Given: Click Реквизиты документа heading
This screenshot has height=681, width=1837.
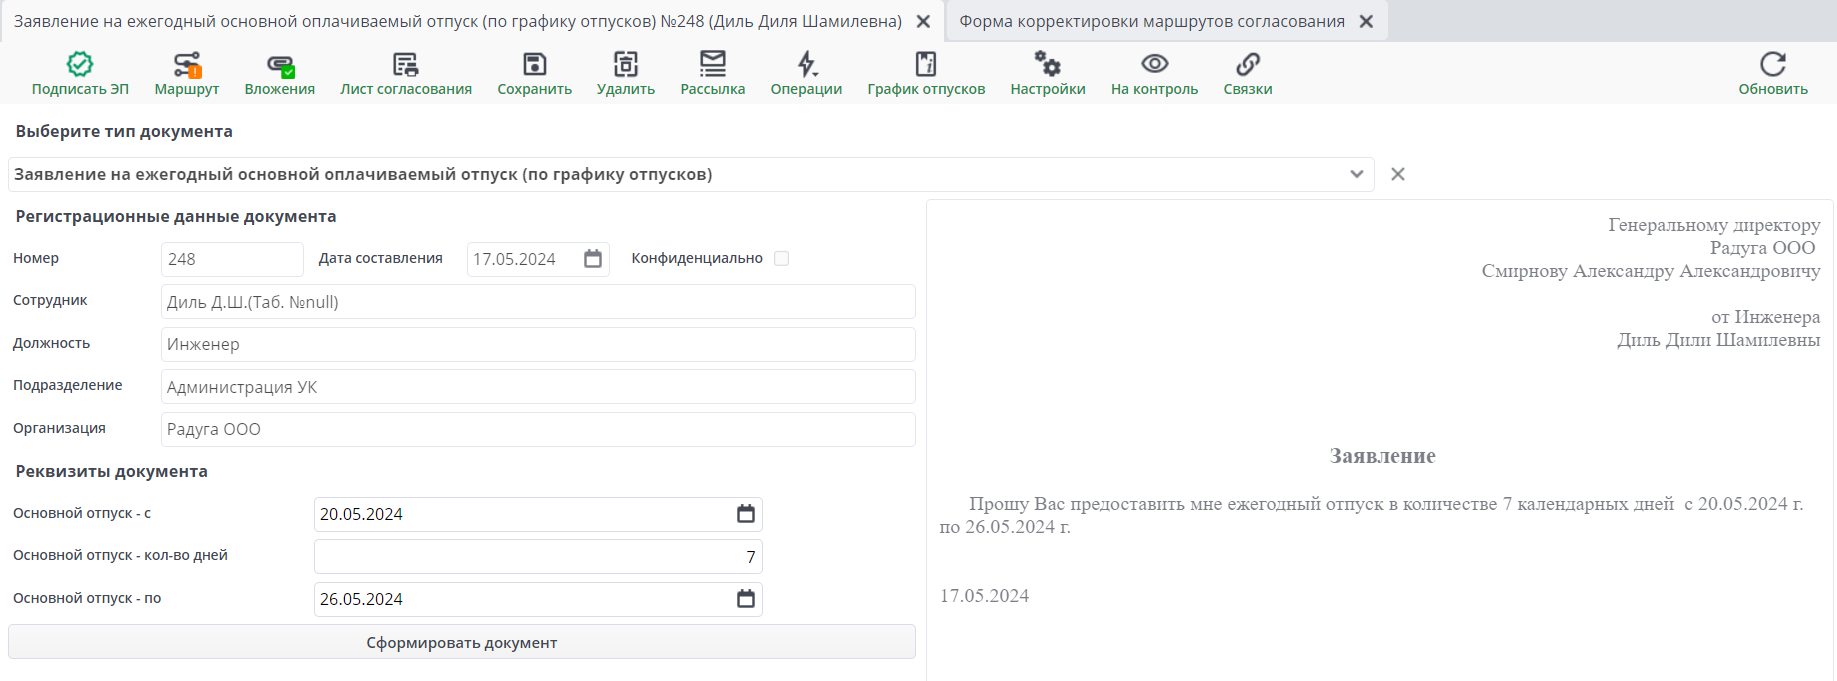Looking at the screenshot, I should click(112, 471).
